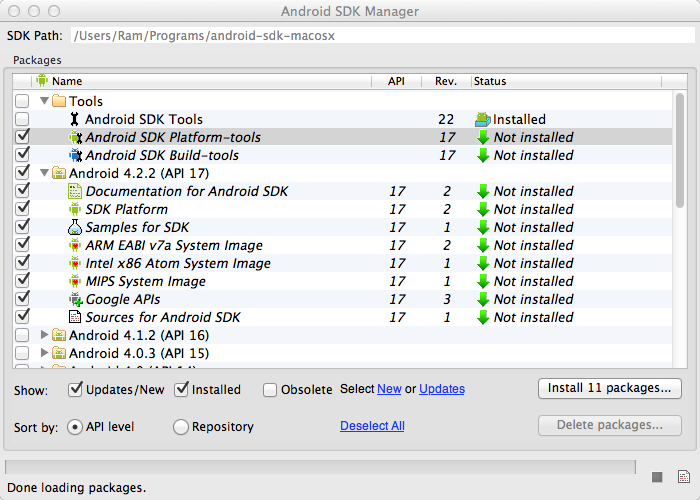Click the New selection link
The width and height of the screenshot is (700, 500).
coord(389,389)
